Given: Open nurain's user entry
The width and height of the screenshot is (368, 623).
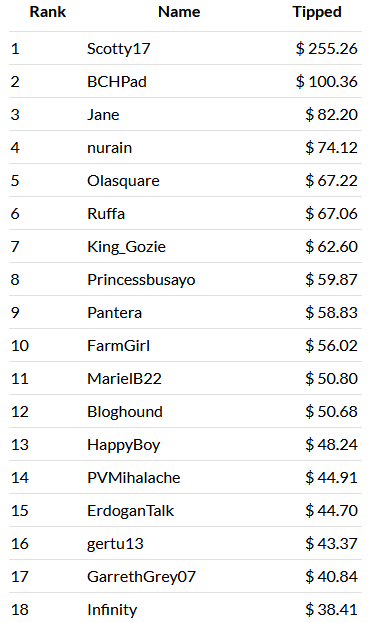Looking at the screenshot, I should point(110,148).
